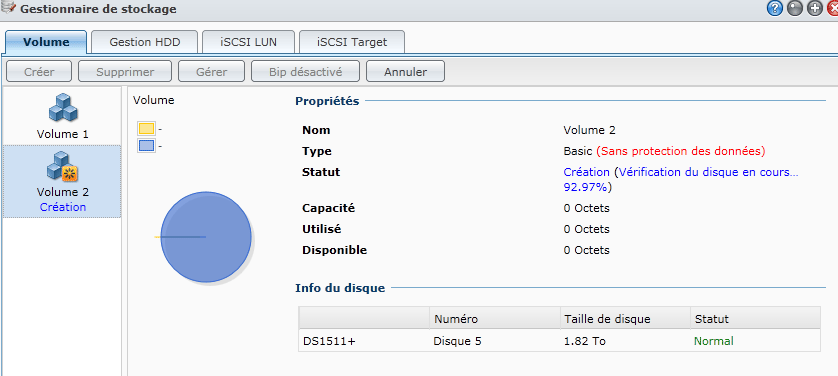Open the help question-mark icon

click(x=774, y=9)
